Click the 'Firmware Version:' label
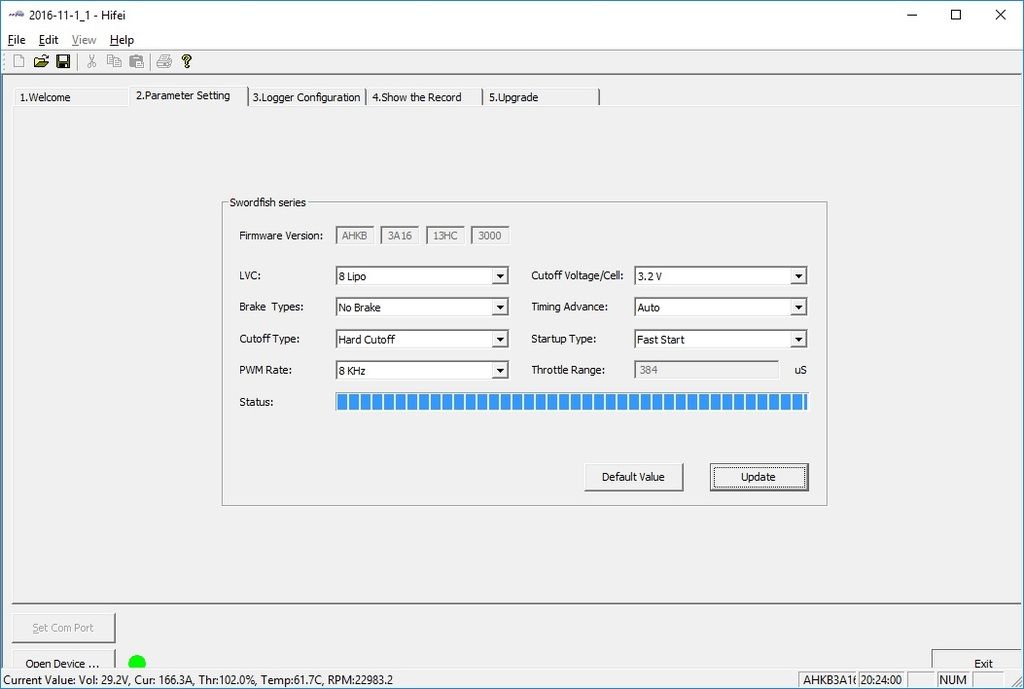The width and height of the screenshot is (1024, 689). (x=281, y=236)
